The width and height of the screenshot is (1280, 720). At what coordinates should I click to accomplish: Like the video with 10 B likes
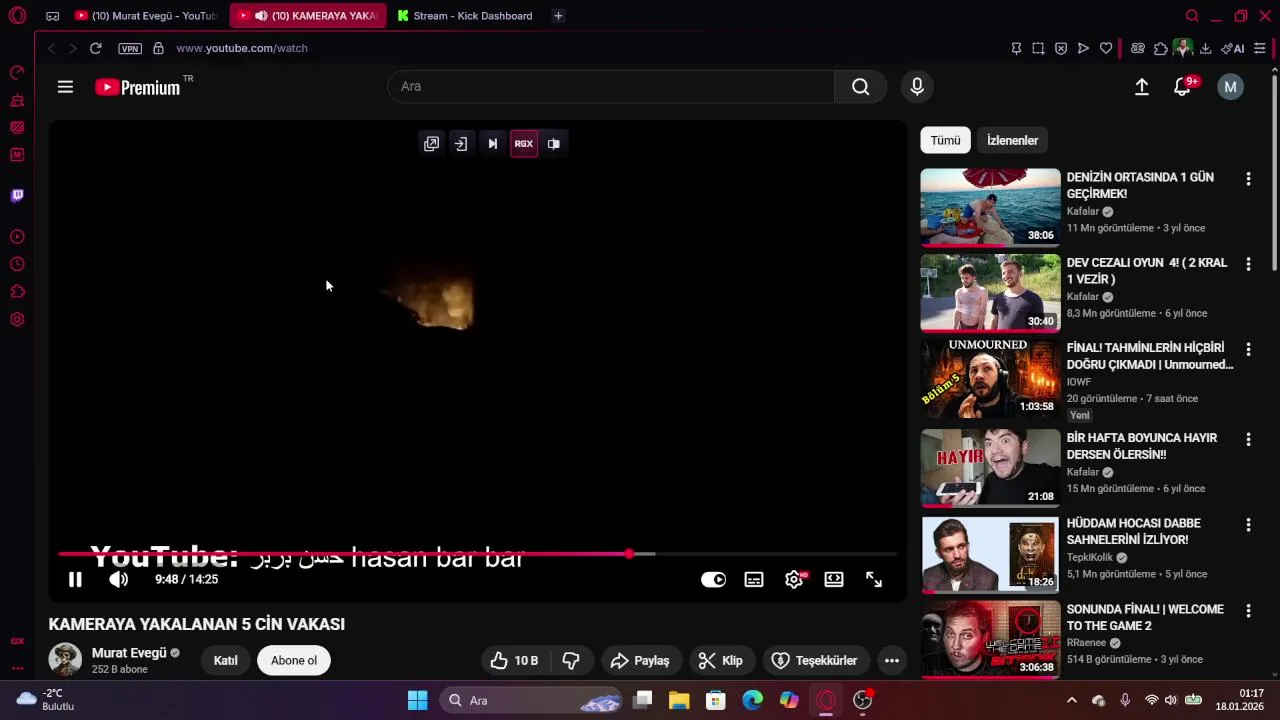(514, 660)
